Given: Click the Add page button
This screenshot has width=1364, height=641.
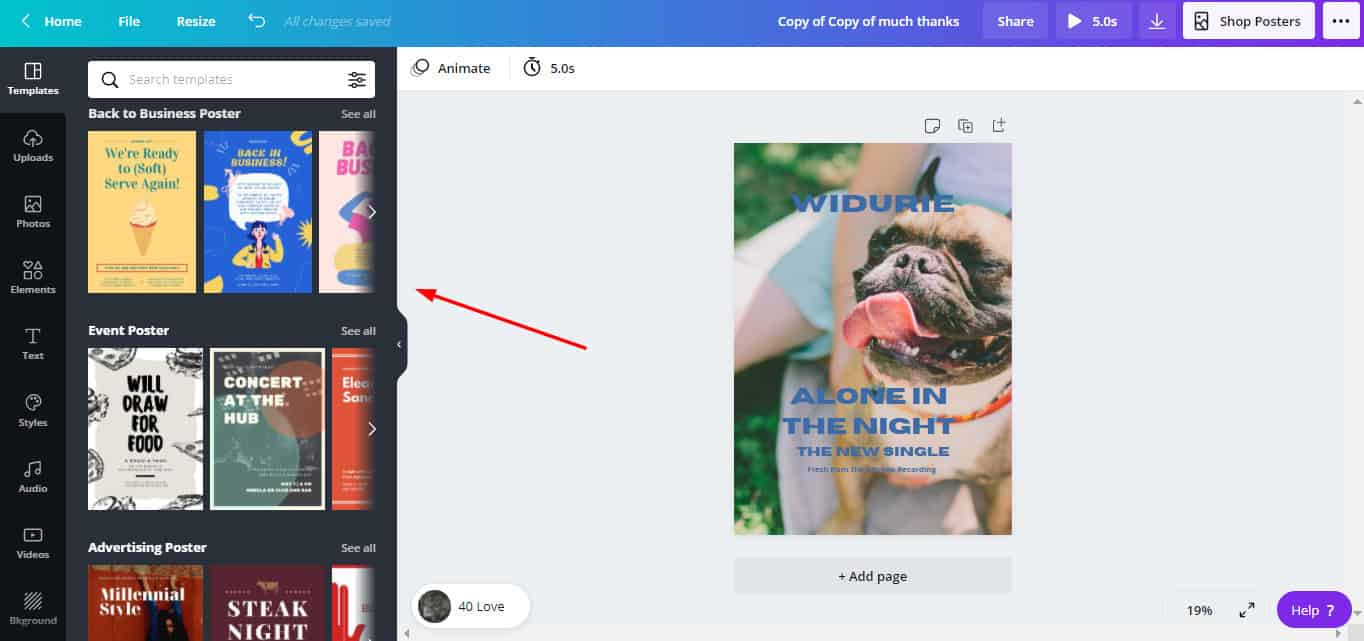Looking at the screenshot, I should tap(872, 576).
